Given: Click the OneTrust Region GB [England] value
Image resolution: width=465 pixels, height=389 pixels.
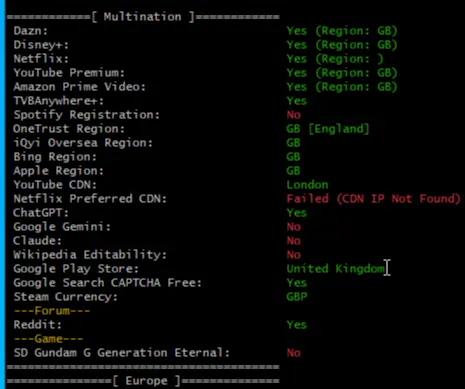Looking at the screenshot, I should [x=328, y=129].
